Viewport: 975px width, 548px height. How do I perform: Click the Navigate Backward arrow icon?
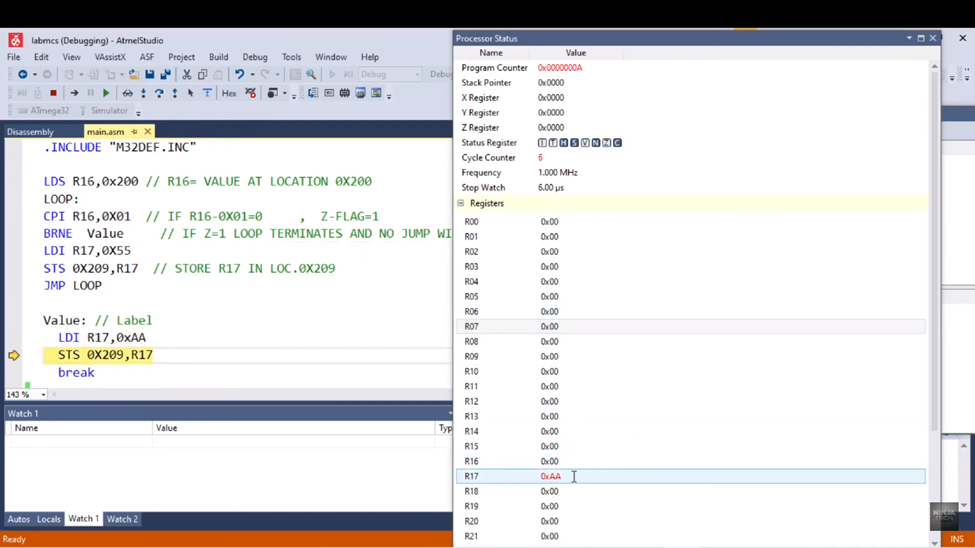22,75
